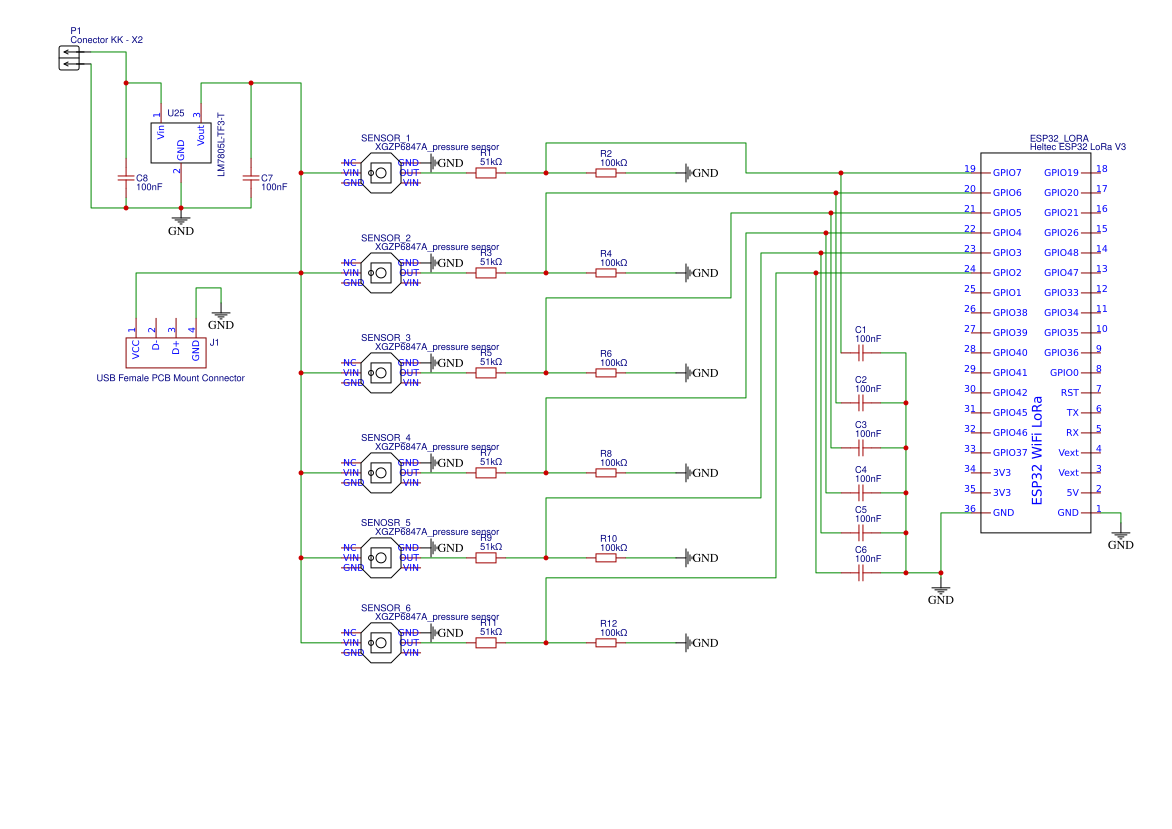Screen dimensions: 1172x829
Task: Click the GPIO19 pin label on ESP32
Action: point(1061,173)
